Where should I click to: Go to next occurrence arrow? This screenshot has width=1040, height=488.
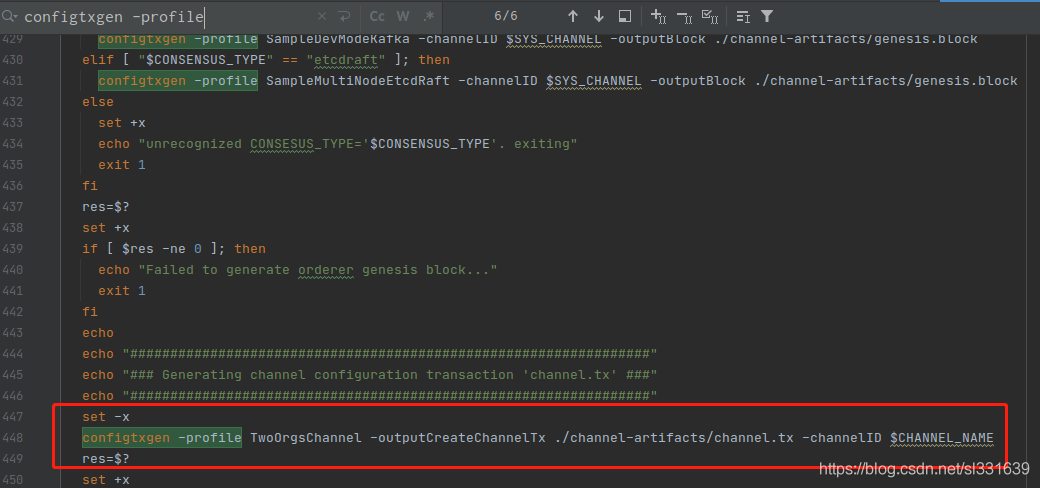click(x=599, y=16)
